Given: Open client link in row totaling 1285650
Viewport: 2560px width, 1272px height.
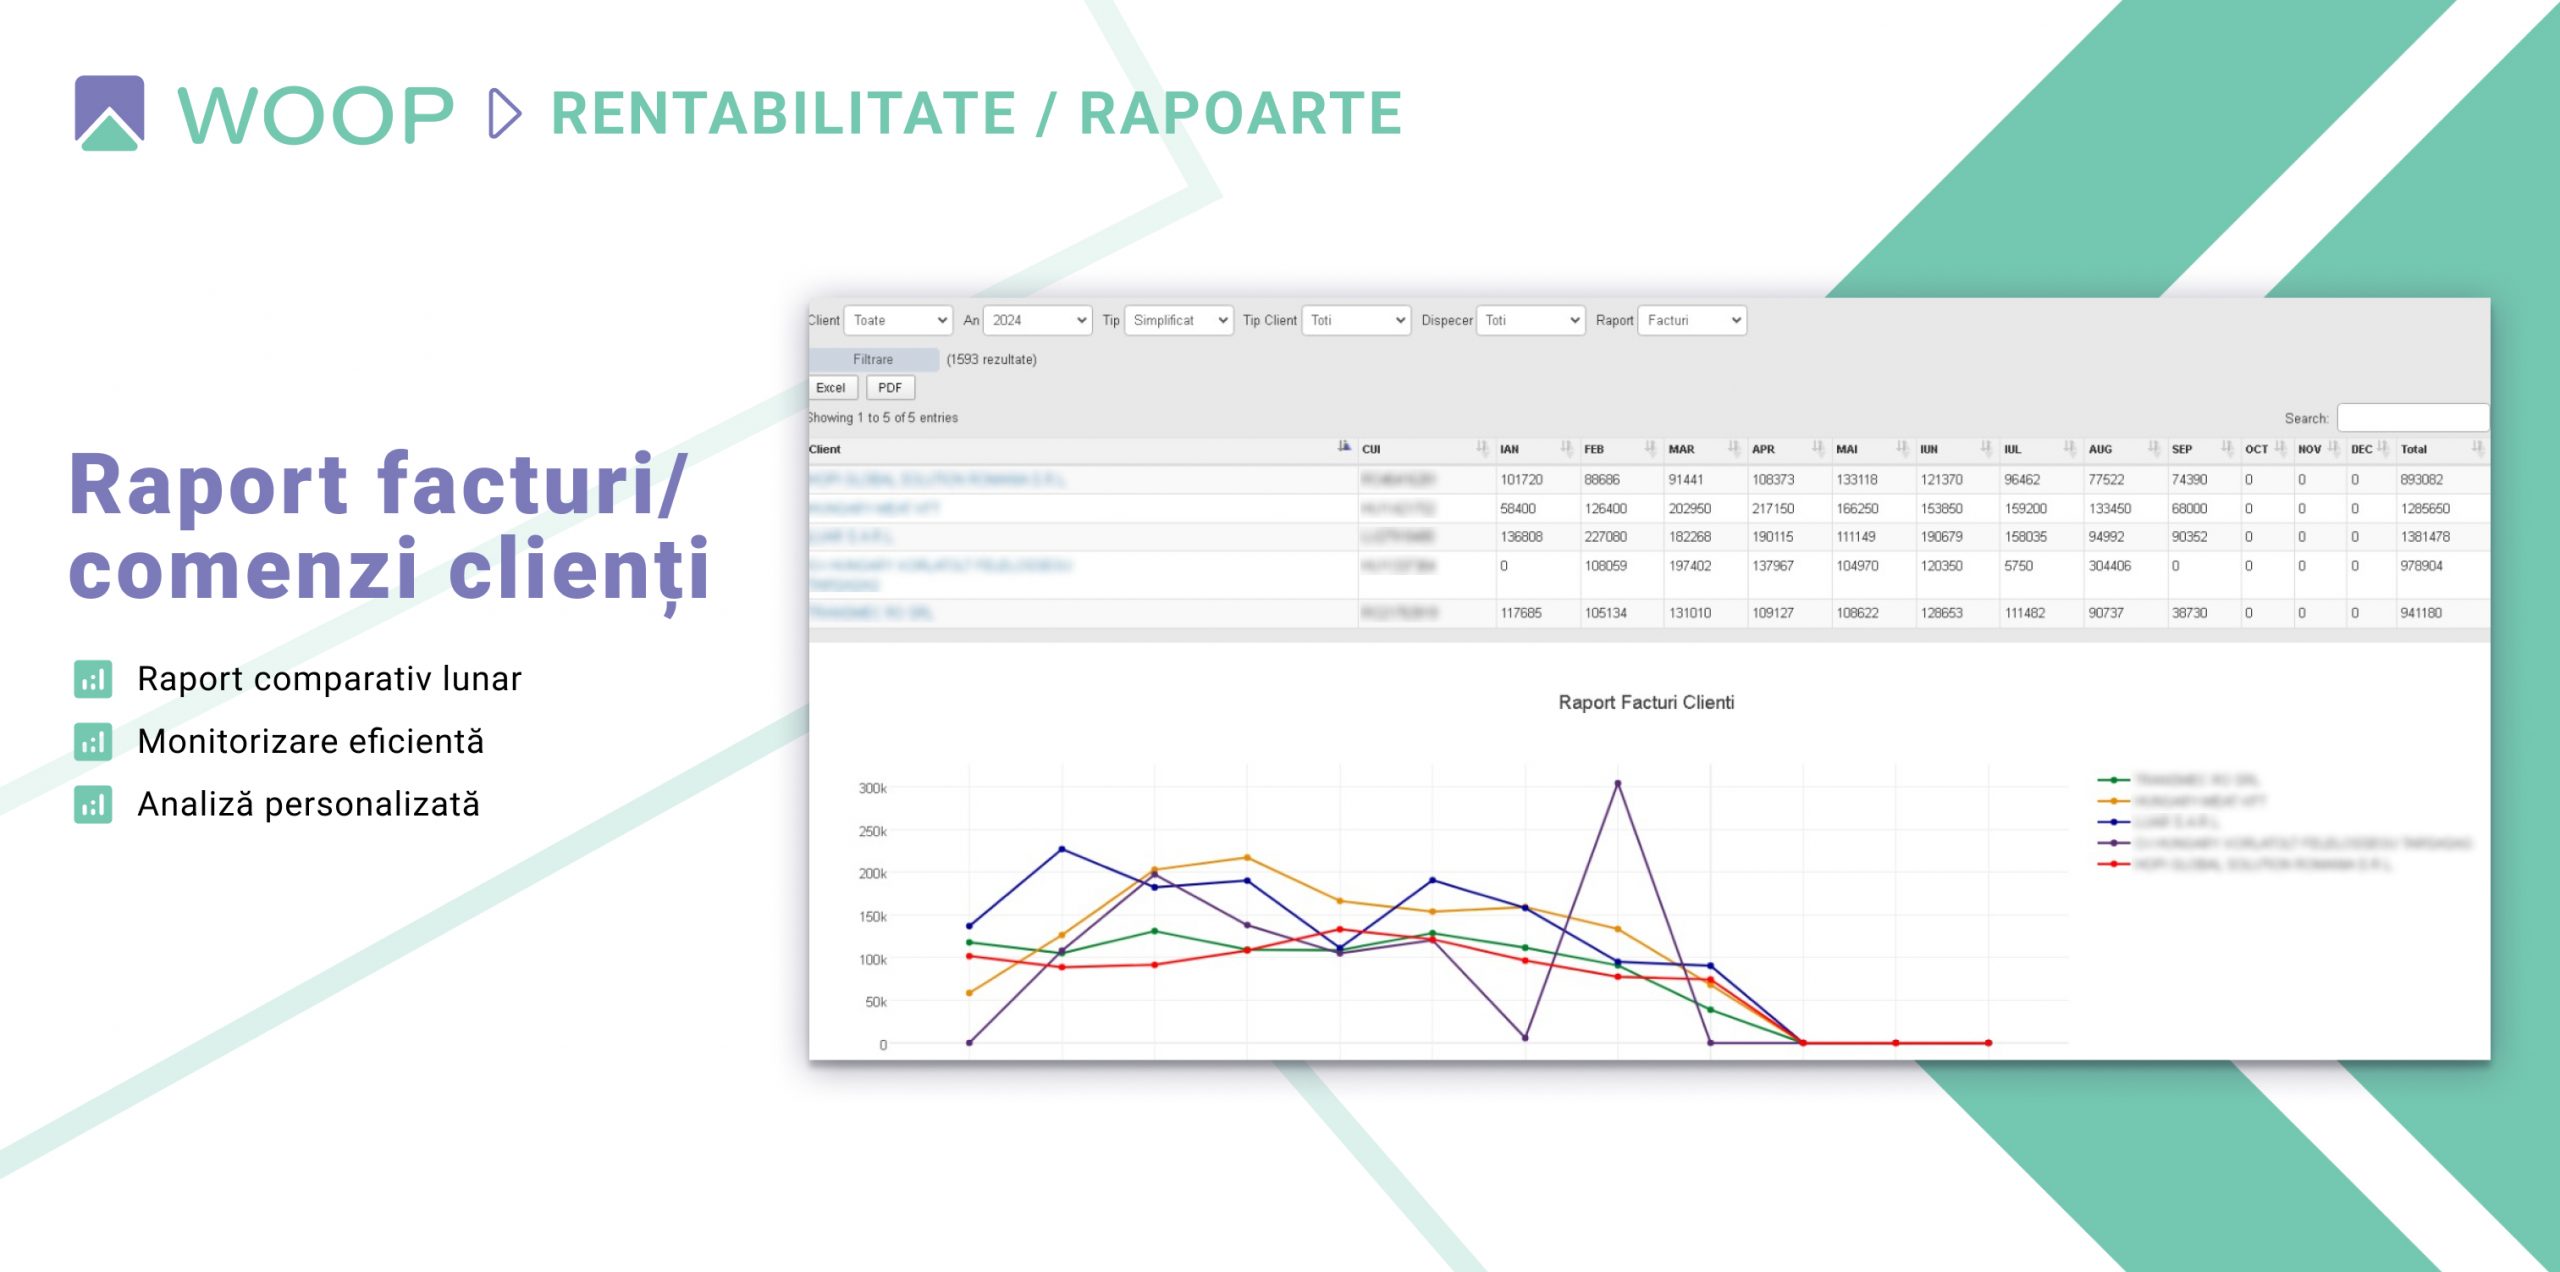Looking at the screenshot, I should [x=874, y=508].
